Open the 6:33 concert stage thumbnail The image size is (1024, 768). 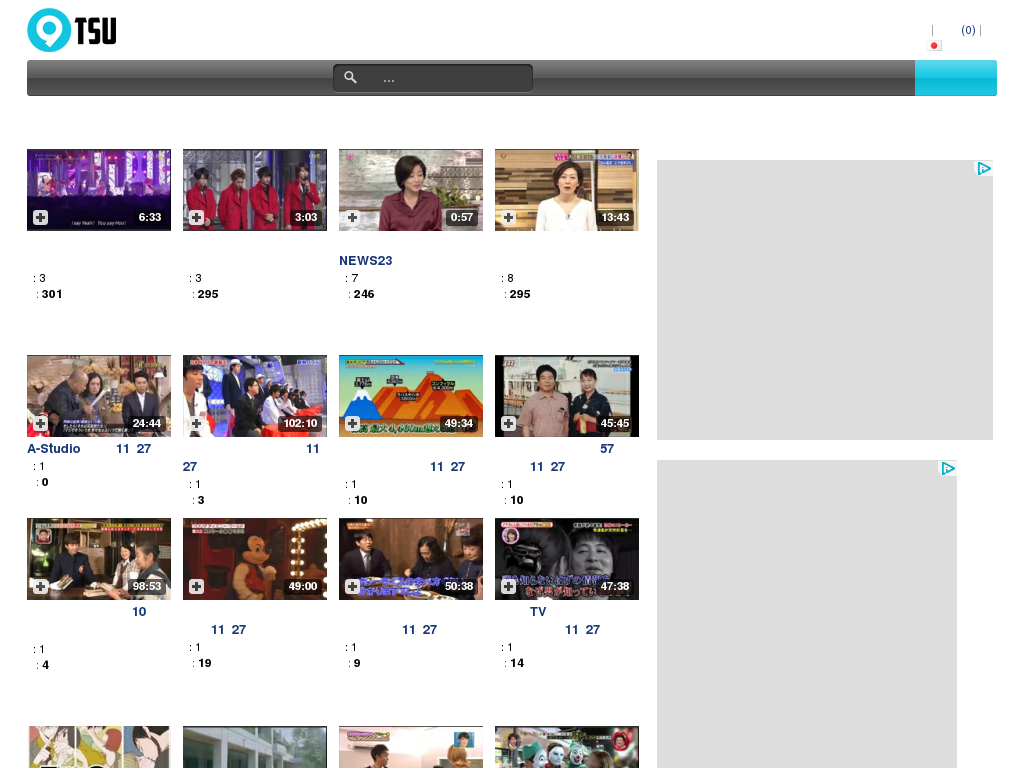click(99, 189)
